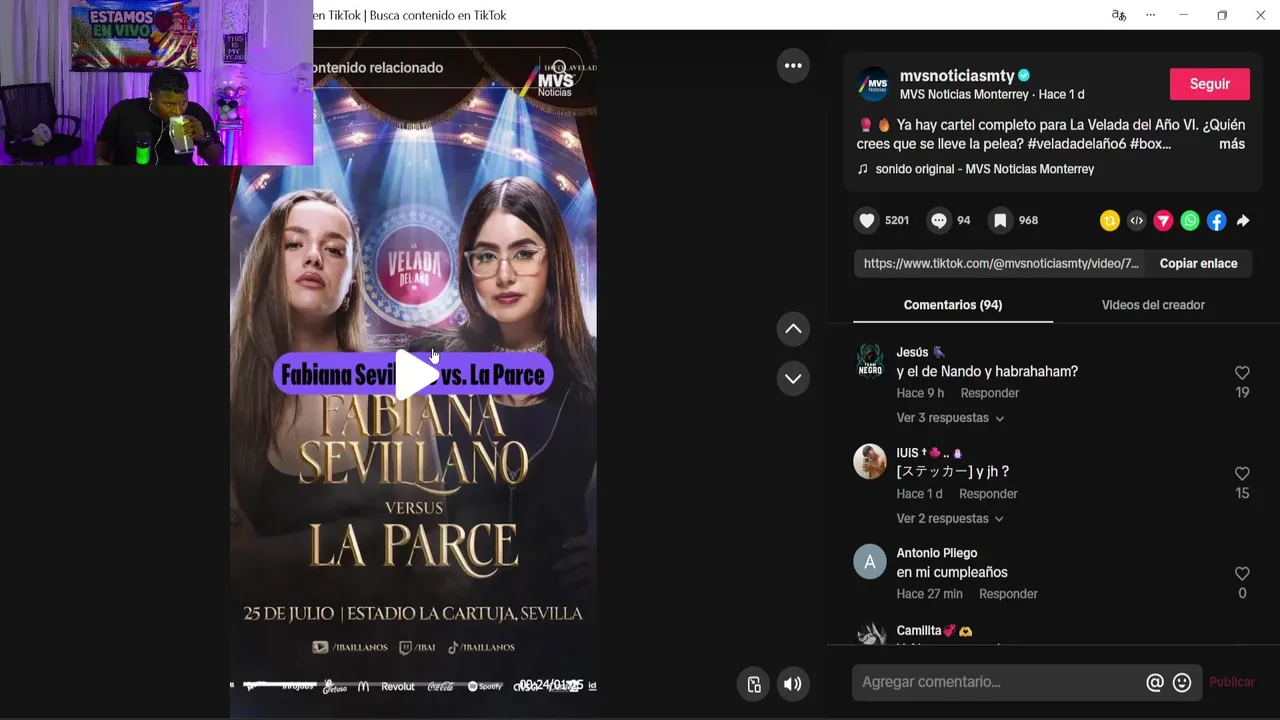Switch to the Comentarios (94) tab

coord(953,305)
